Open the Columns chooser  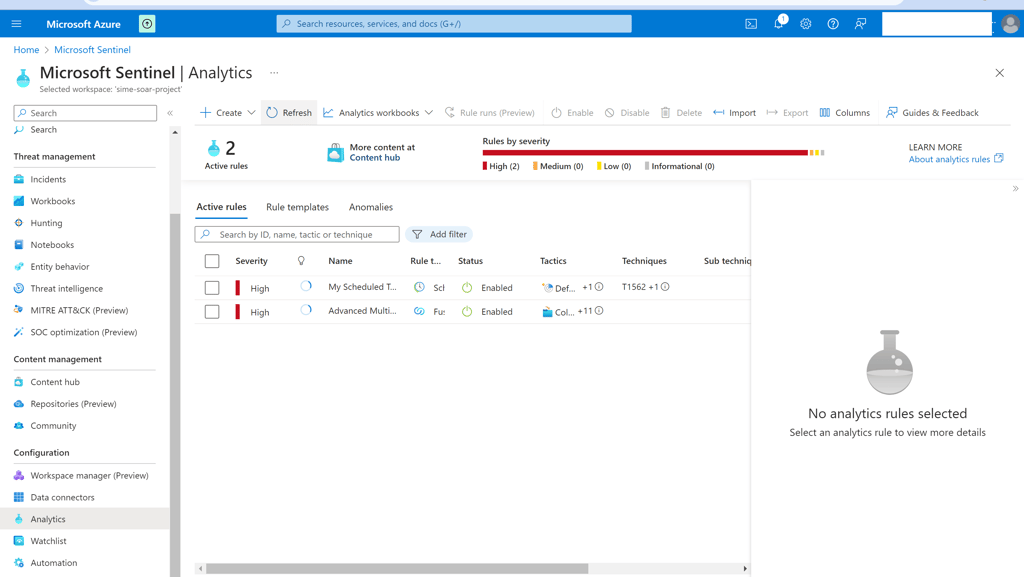click(844, 113)
